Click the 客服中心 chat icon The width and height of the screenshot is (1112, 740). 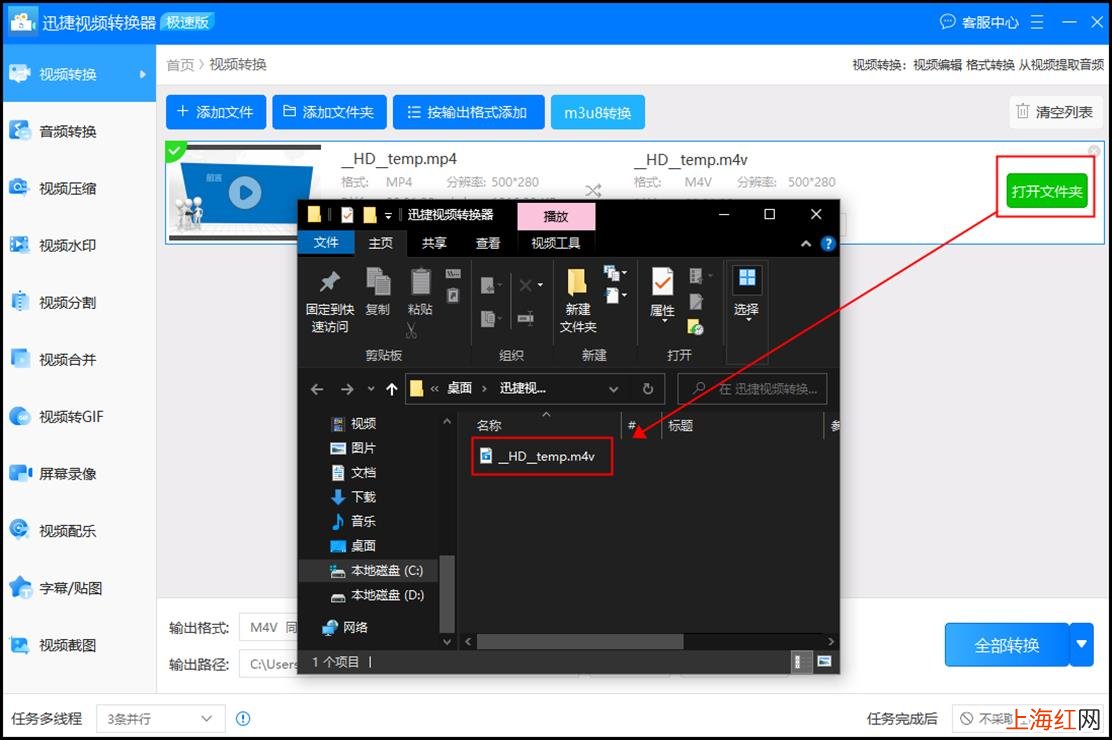pos(947,22)
